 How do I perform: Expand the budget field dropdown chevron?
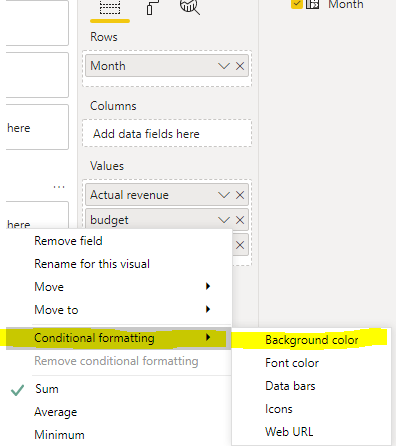point(224,220)
